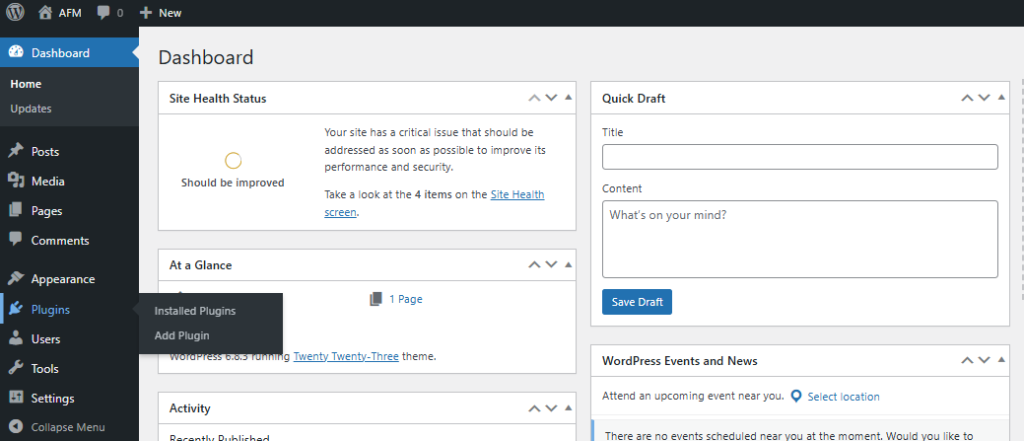Collapse the WordPress Events and News panel
The image size is (1024, 441).
[x=1001, y=360]
